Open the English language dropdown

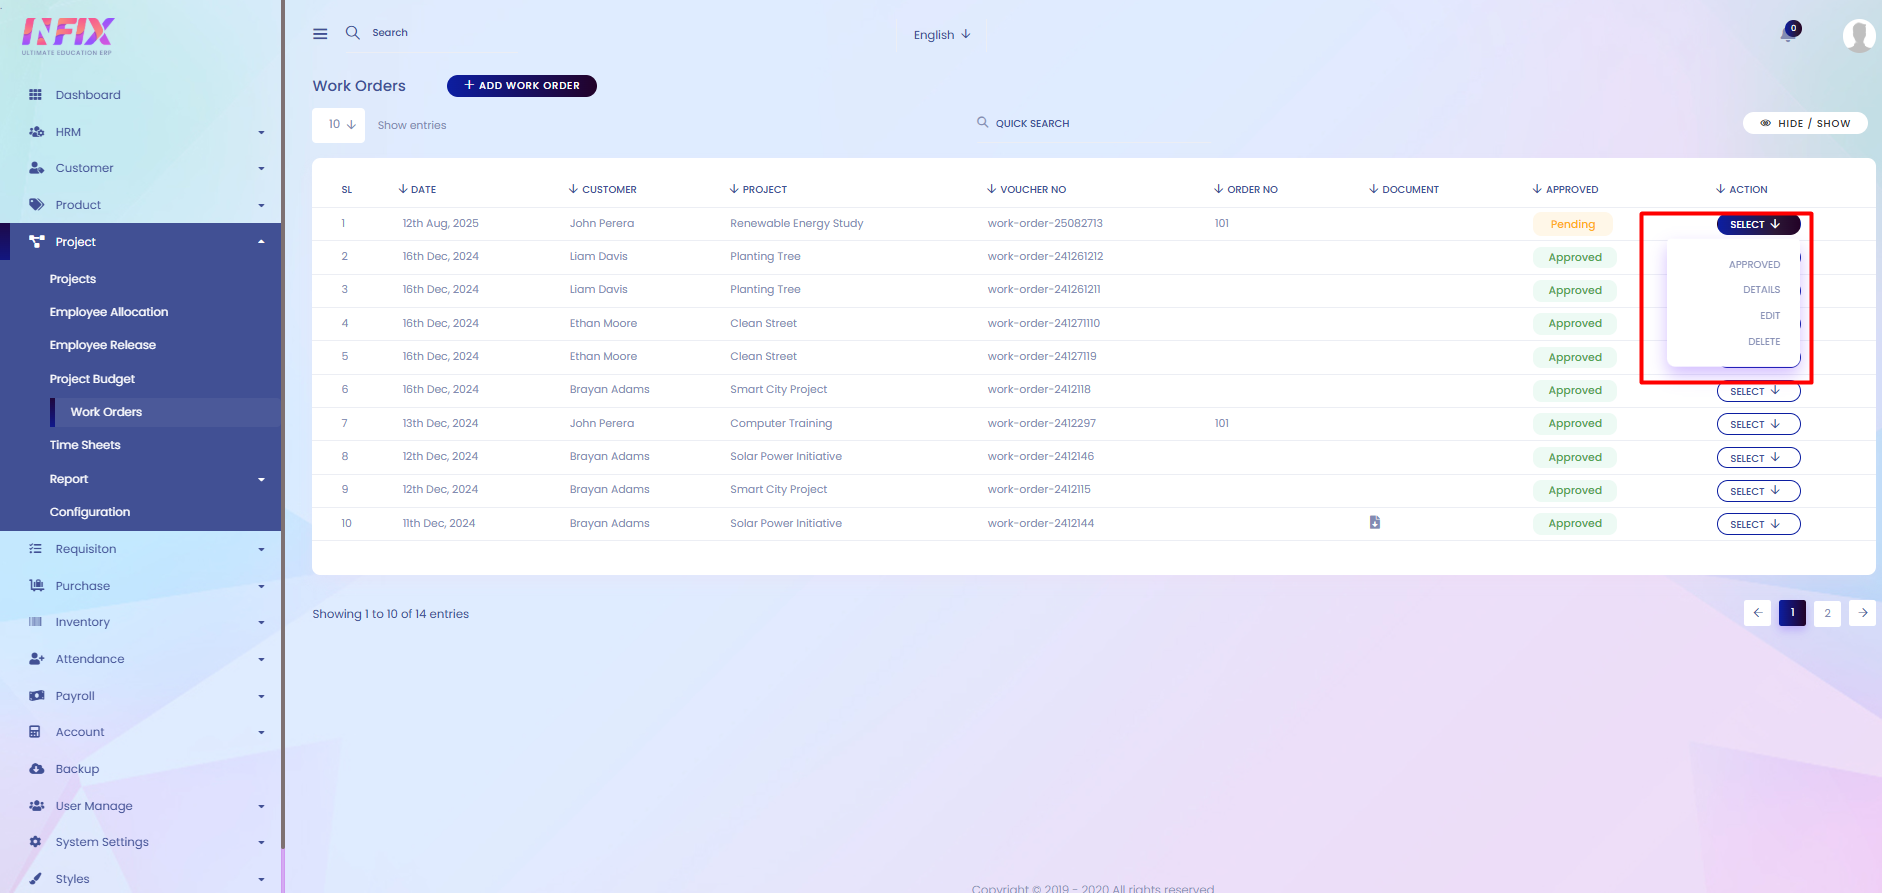click(x=941, y=34)
